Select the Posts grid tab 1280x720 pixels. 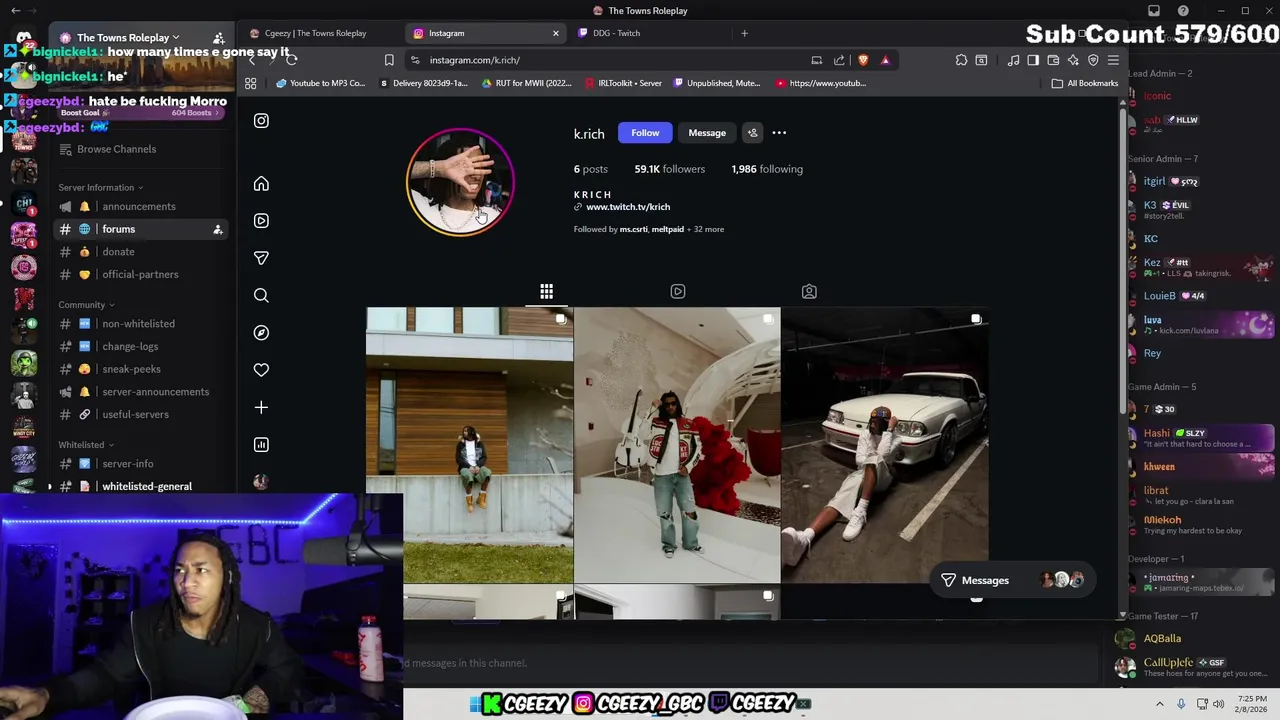pos(546,292)
